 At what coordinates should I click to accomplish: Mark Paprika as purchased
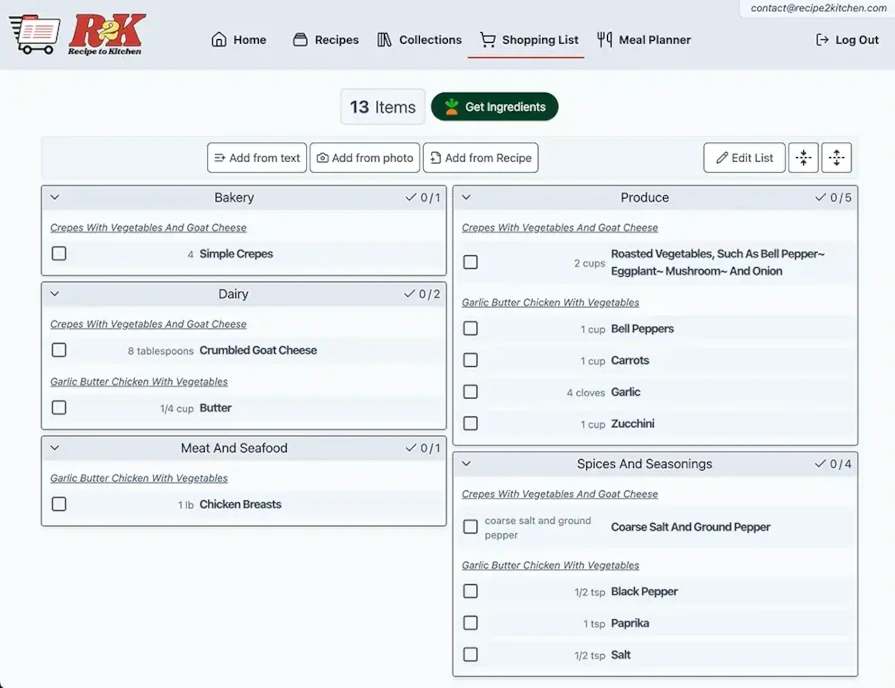tap(470, 623)
